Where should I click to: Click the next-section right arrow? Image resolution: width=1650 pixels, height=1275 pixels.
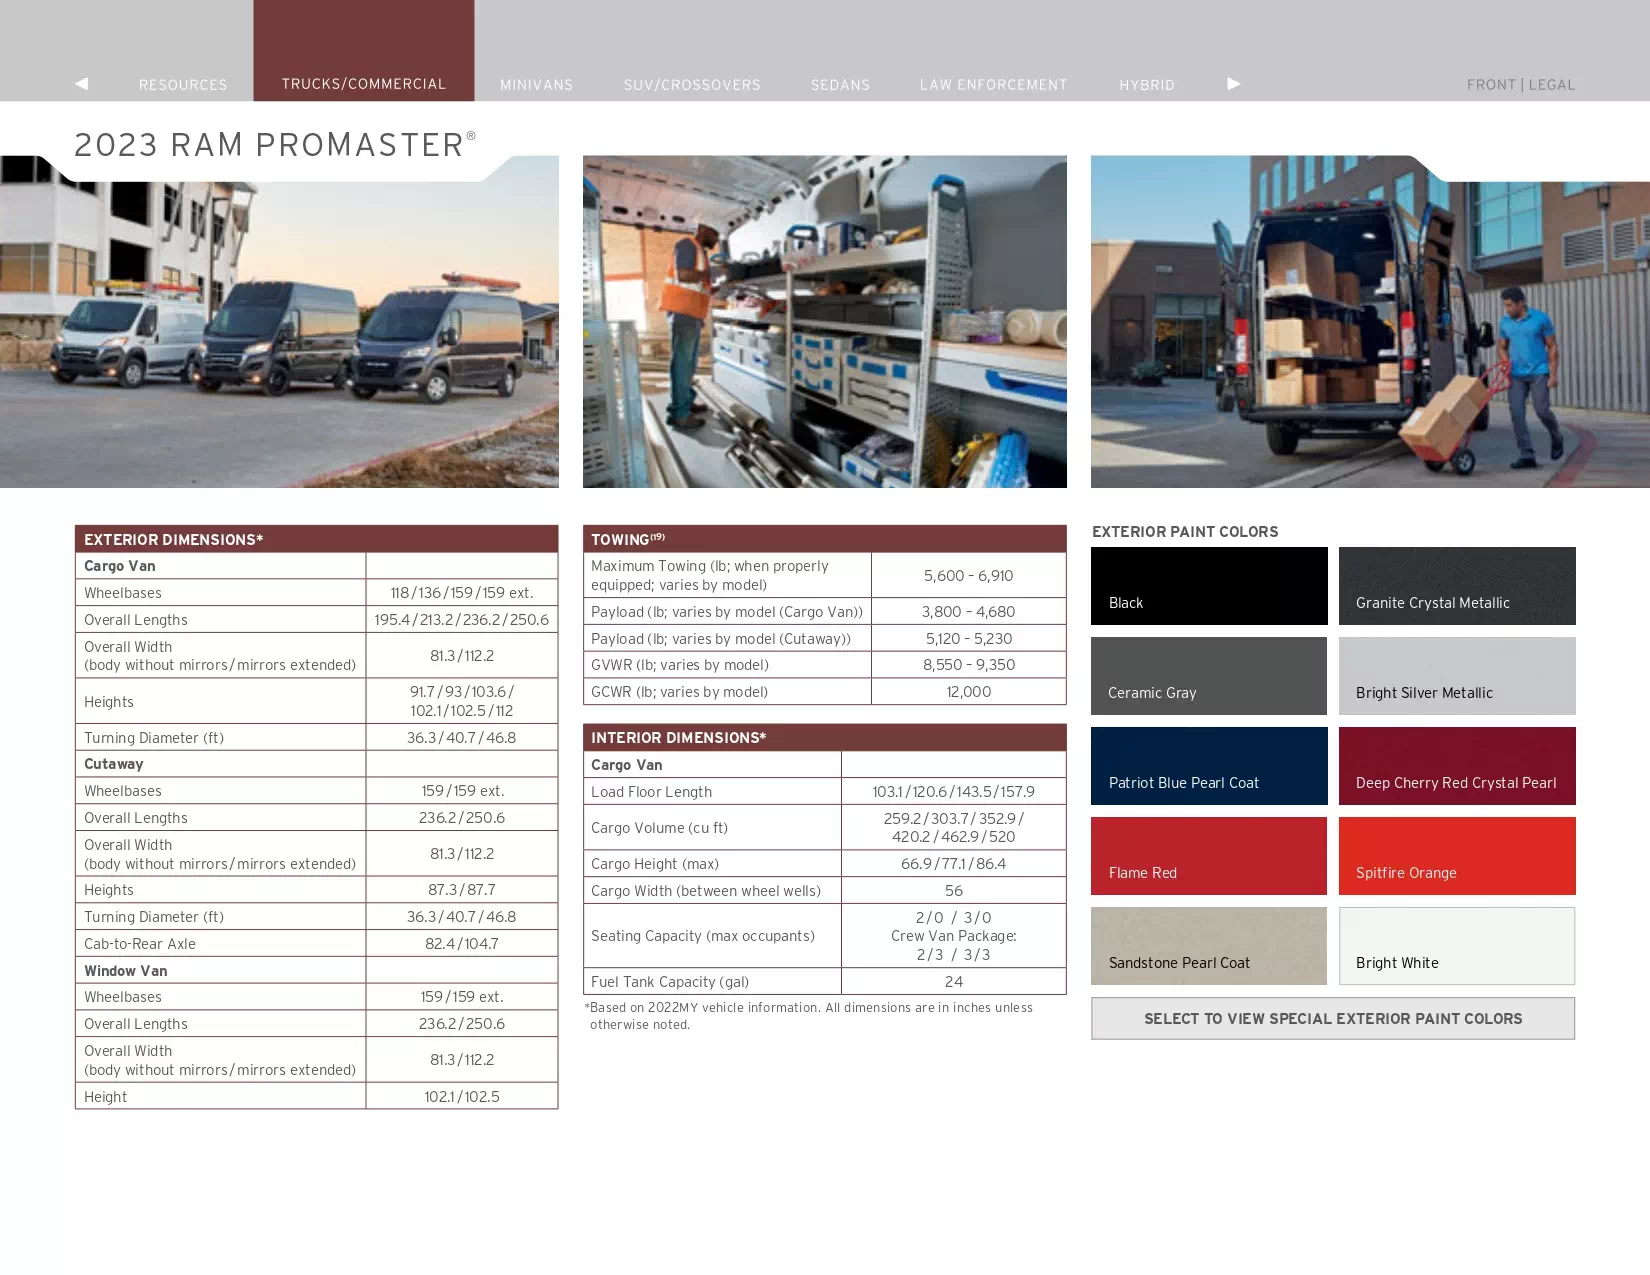1234,84
